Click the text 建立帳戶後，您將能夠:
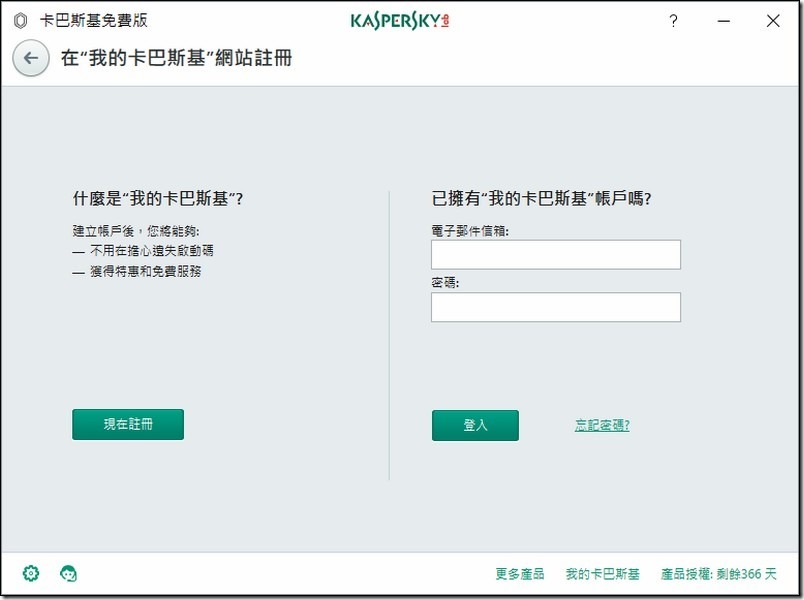Image resolution: width=804 pixels, height=600 pixels. [136, 231]
